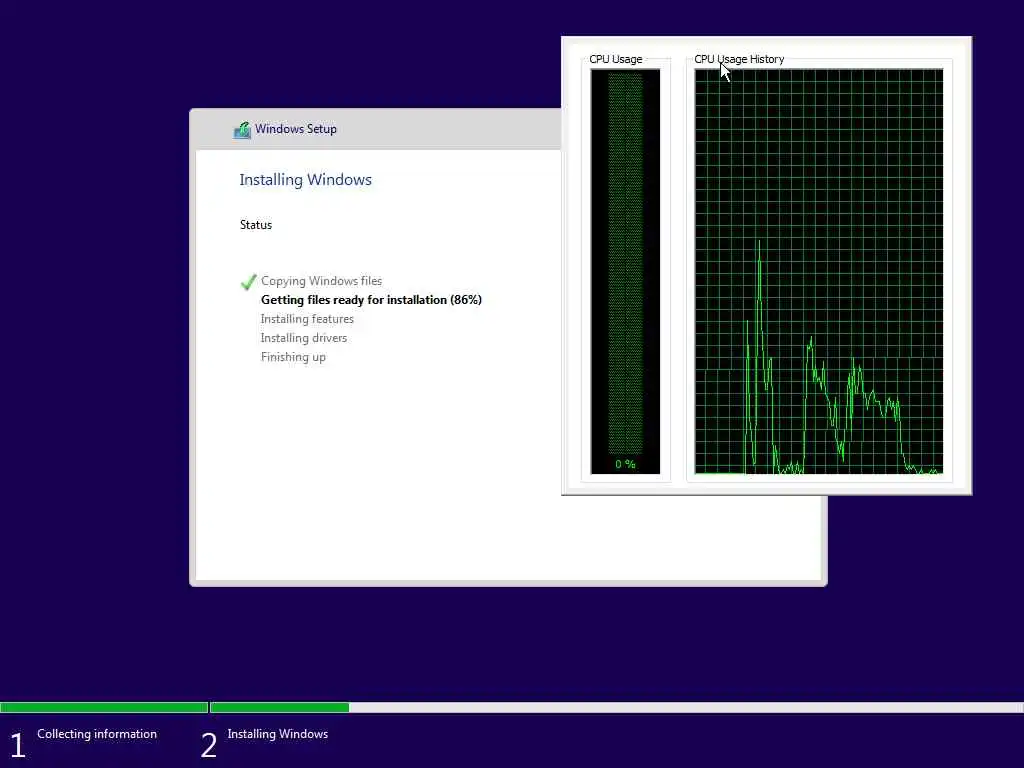Click the green checkmark beside Copying Windows files
Screen dimensions: 1024x768
[248, 281]
